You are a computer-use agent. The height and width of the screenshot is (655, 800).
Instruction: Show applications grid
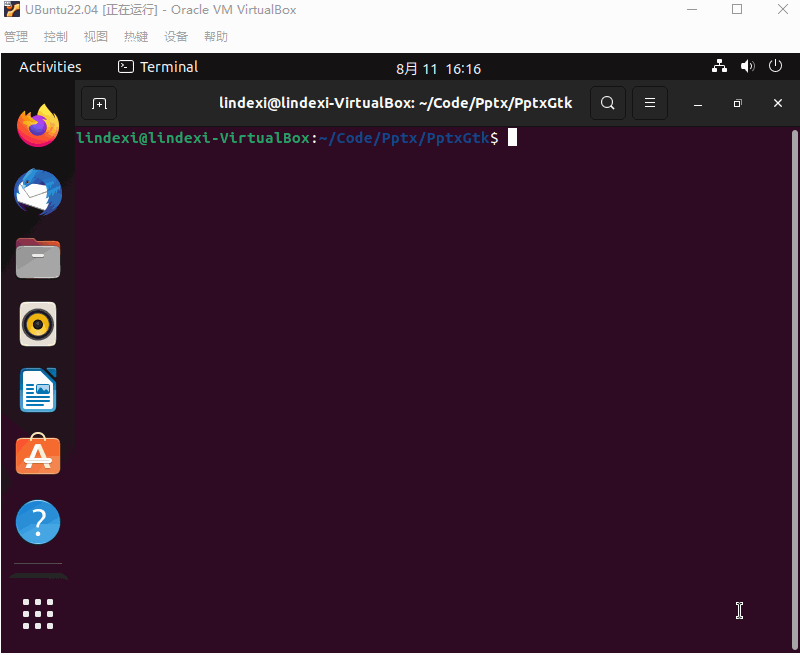click(38, 614)
